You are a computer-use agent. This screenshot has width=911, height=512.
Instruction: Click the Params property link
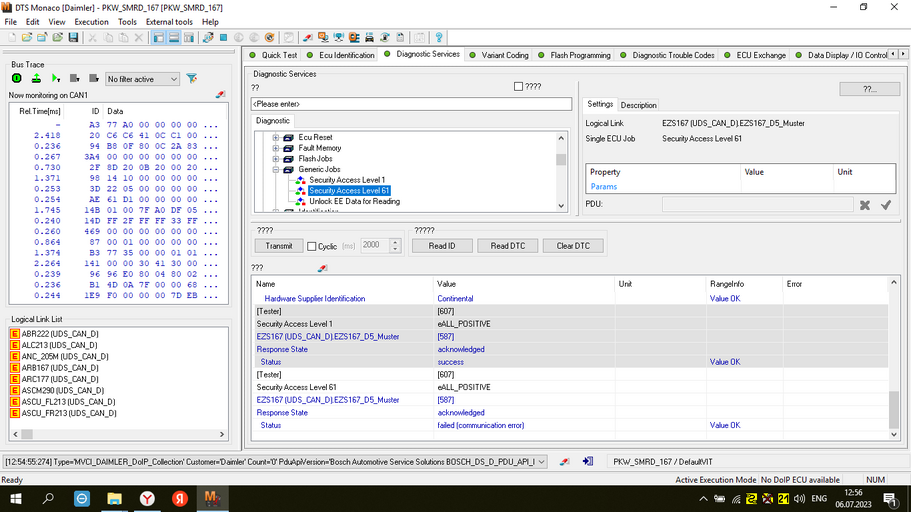pos(604,187)
